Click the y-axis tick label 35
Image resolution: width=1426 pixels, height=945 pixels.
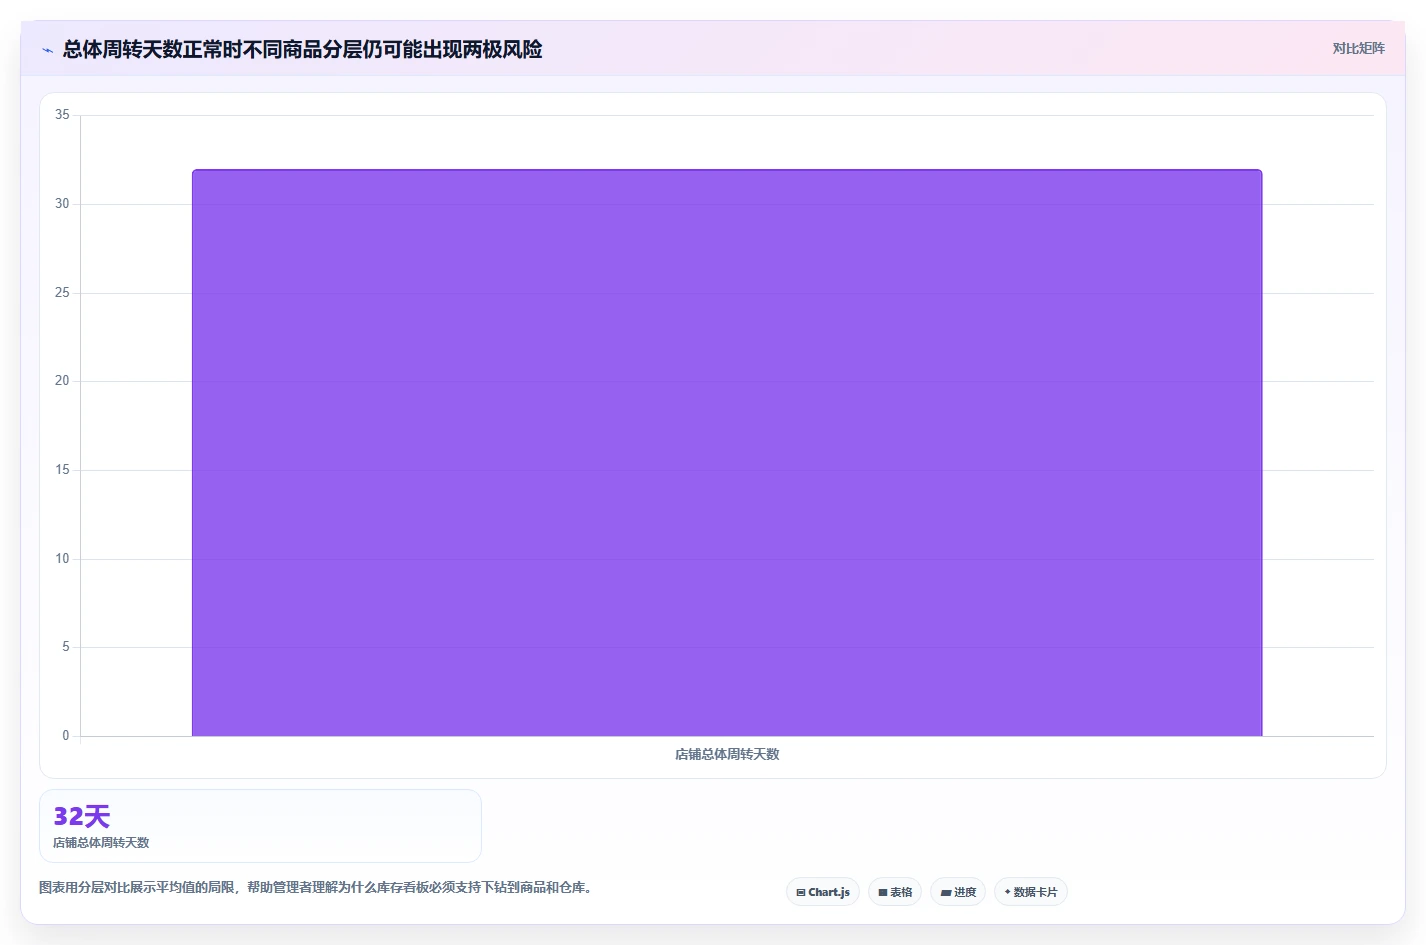click(x=62, y=115)
